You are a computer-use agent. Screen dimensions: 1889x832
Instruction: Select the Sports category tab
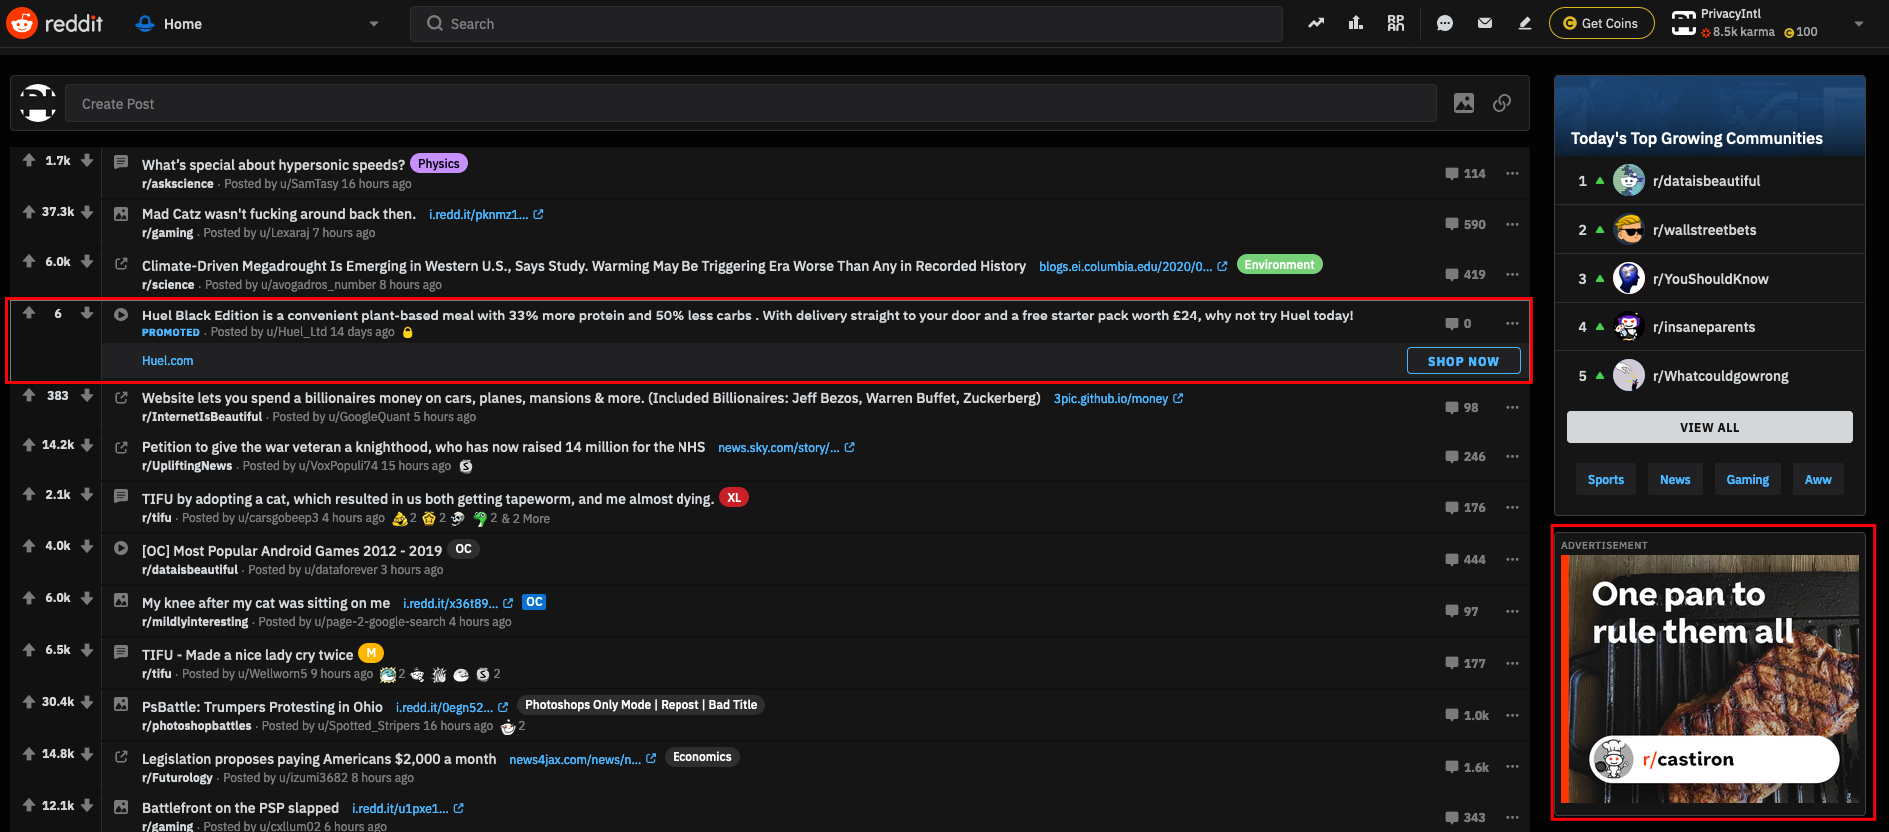tap(1605, 480)
